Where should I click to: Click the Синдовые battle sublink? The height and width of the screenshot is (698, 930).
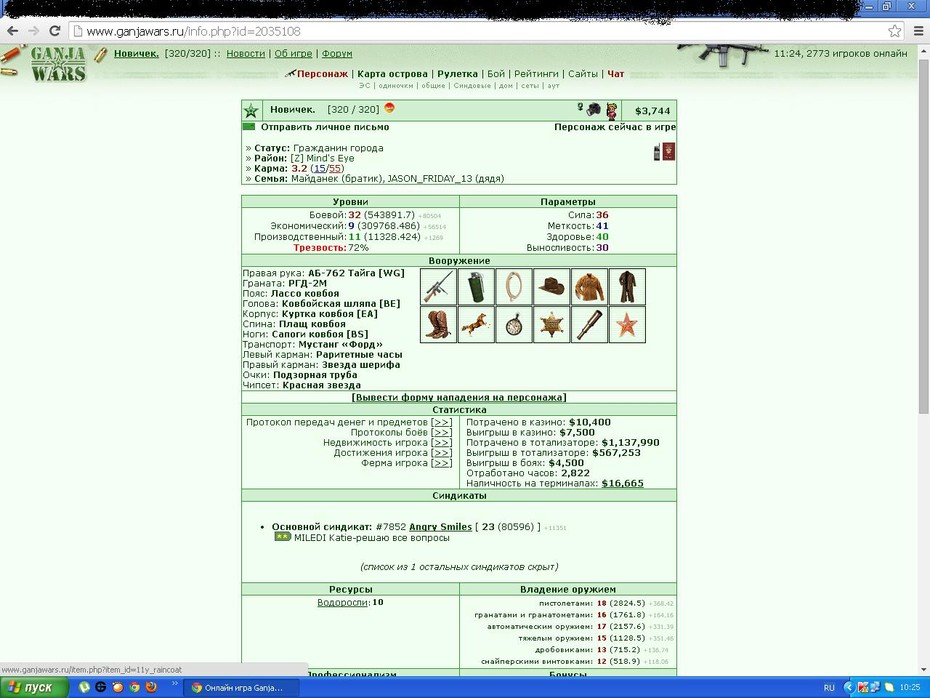pyautogui.click(x=472, y=86)
